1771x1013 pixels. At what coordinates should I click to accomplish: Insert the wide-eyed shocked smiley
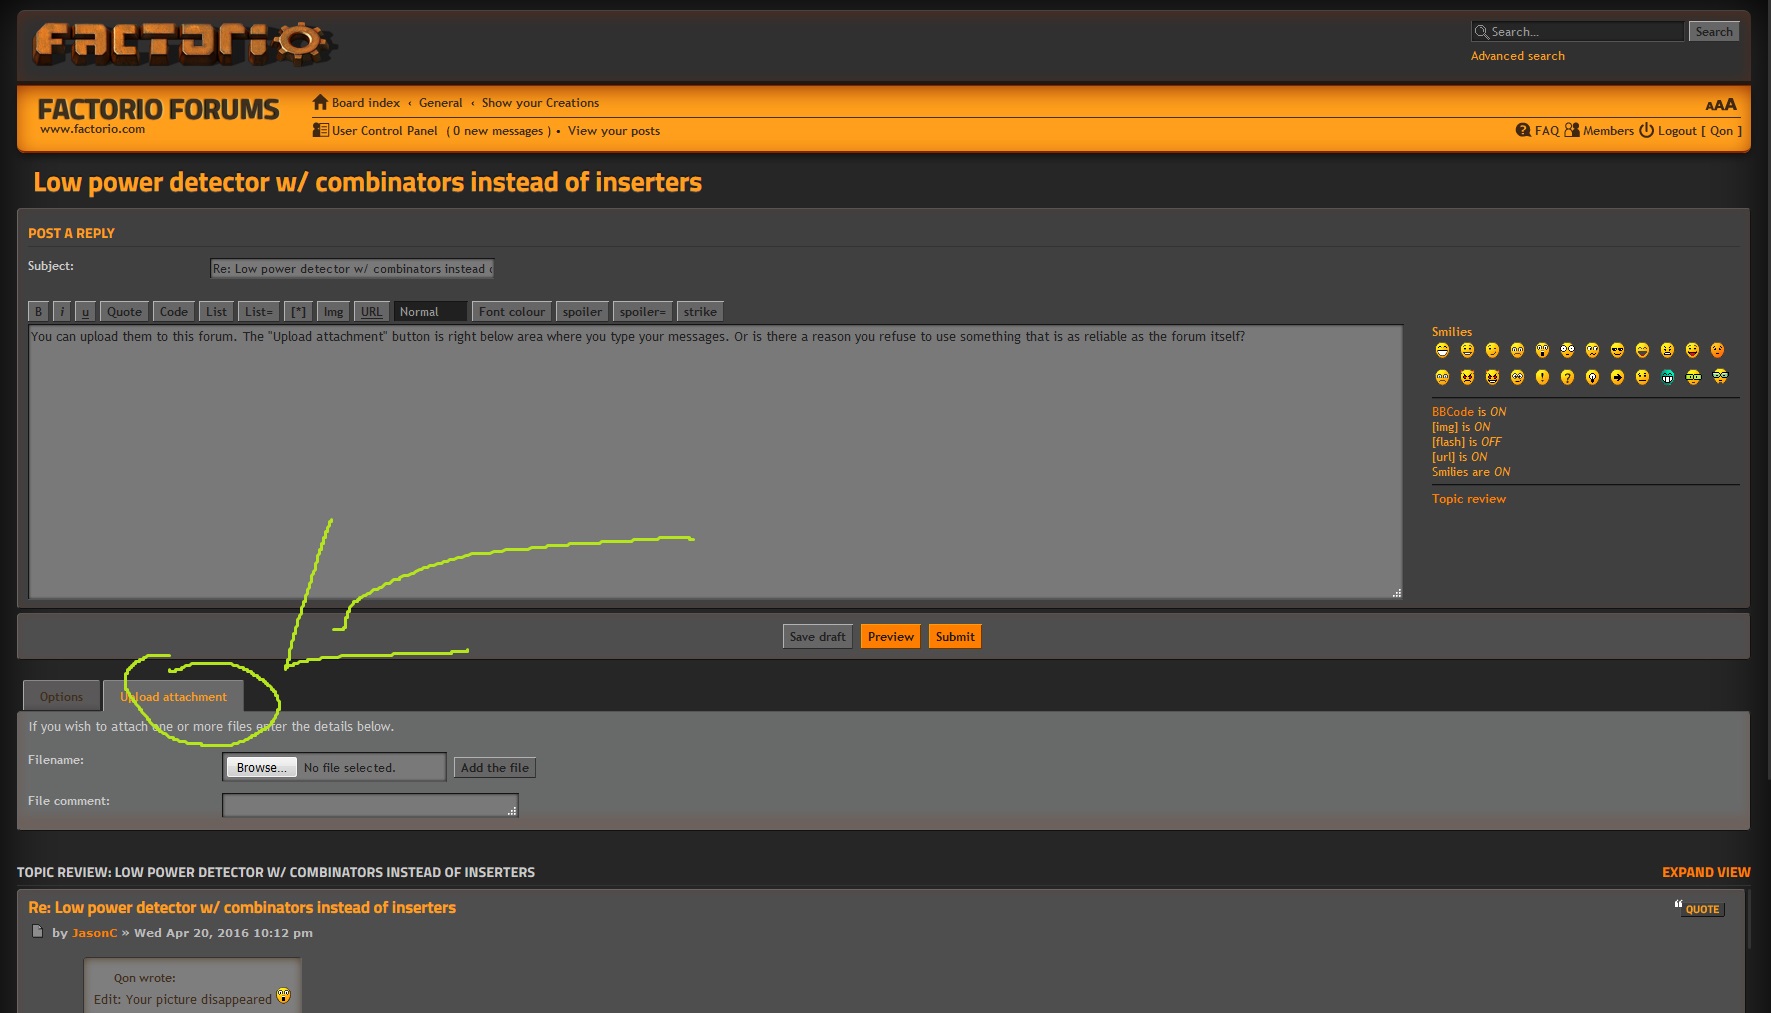pyautogui.click(x=1567, y=350)
